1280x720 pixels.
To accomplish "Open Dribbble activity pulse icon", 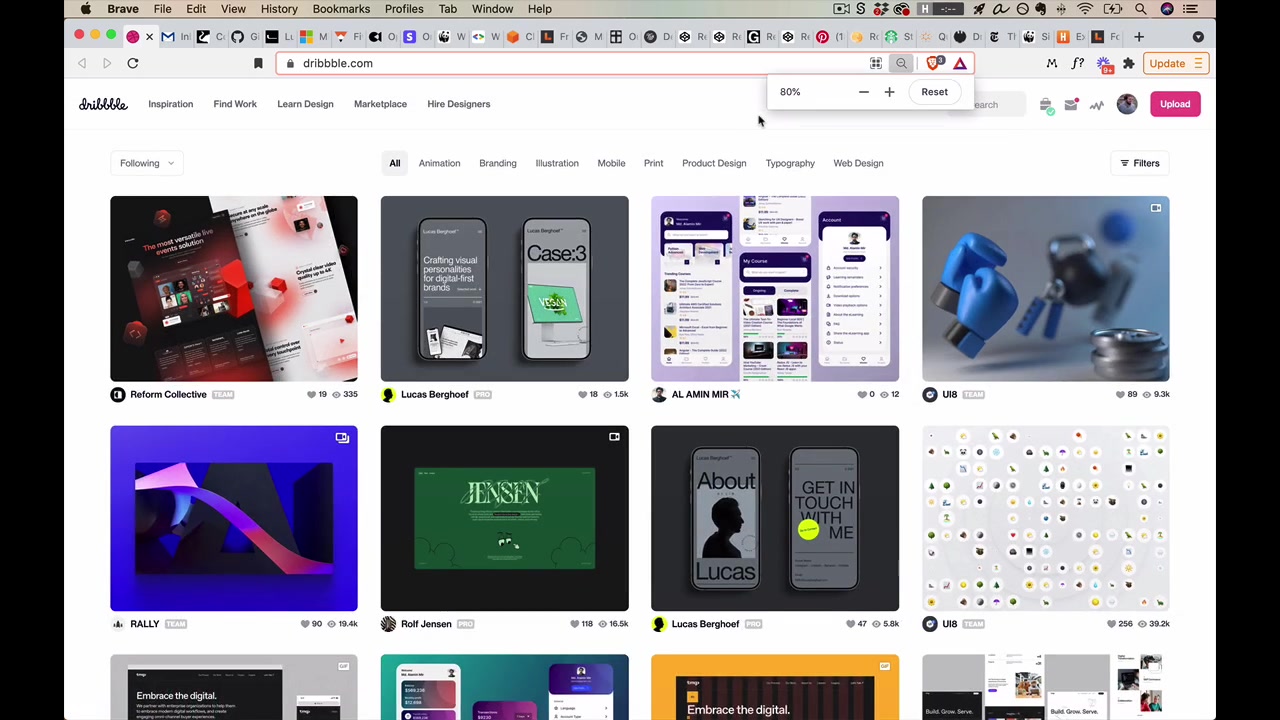I will pyautogui.click(x=1097, y=104).
